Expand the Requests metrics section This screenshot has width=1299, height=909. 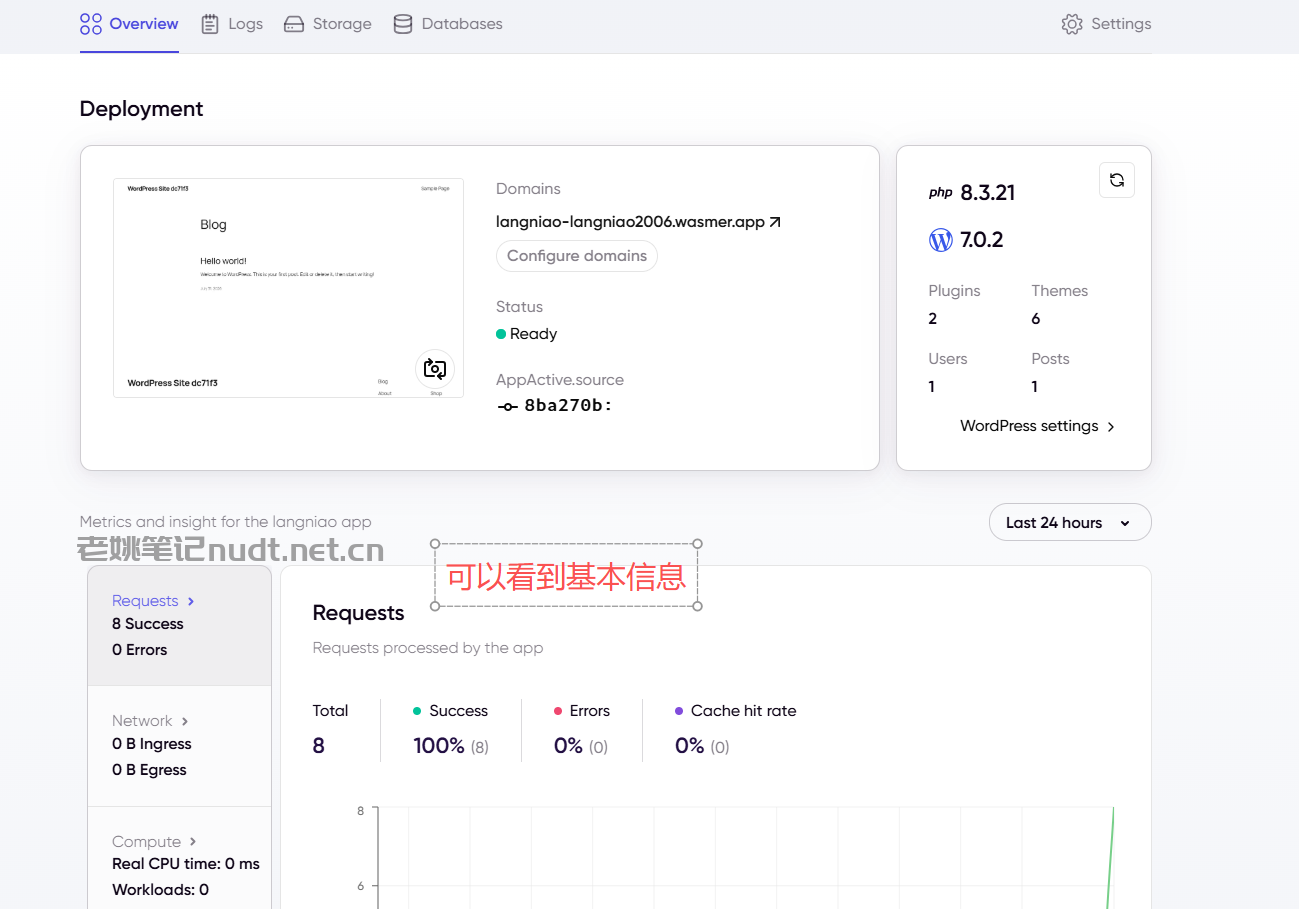point(180,625)
